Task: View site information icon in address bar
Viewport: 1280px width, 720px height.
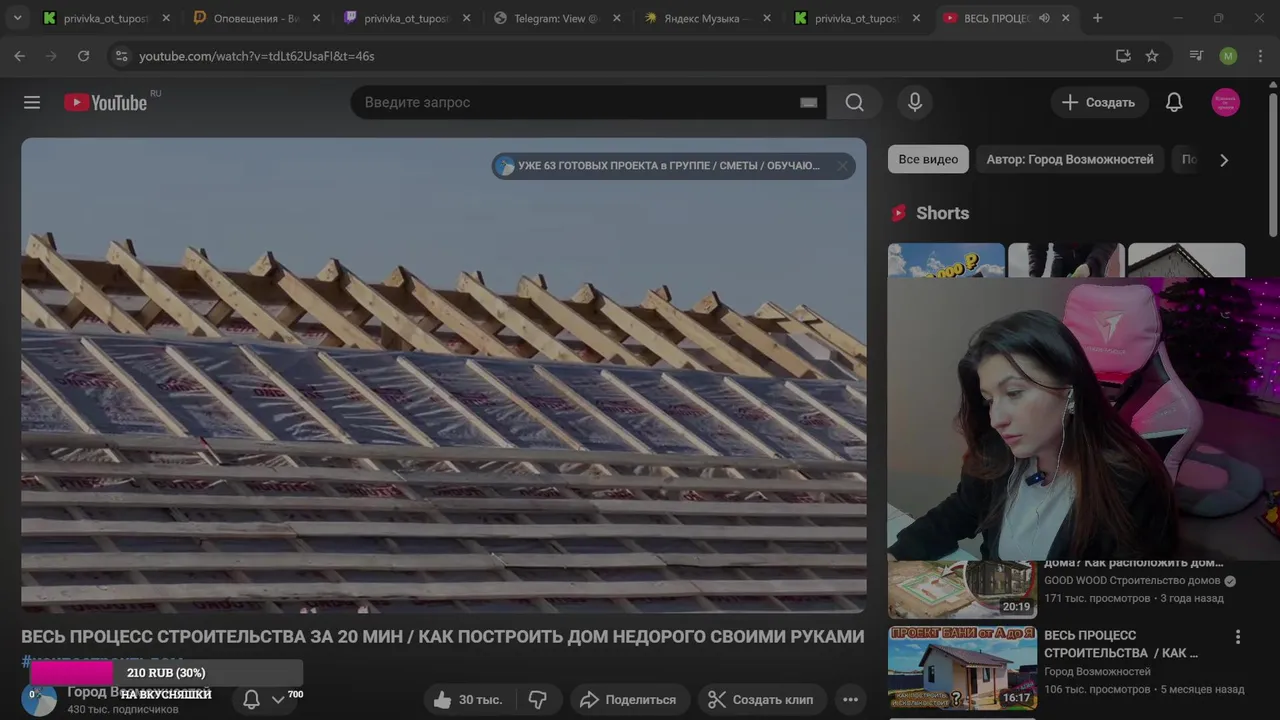Action: tap(121, 56)
